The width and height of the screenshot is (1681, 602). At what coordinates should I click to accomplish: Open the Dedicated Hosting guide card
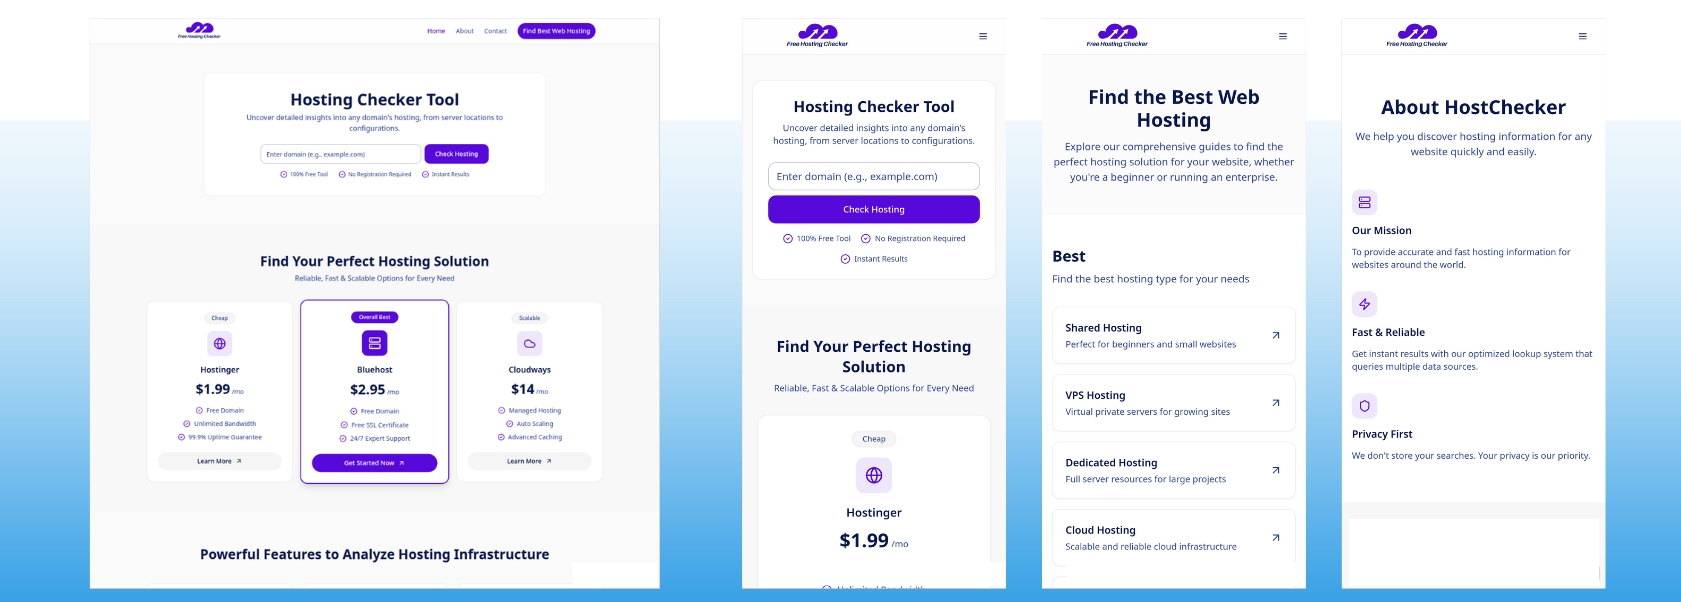click(1174, 470)
